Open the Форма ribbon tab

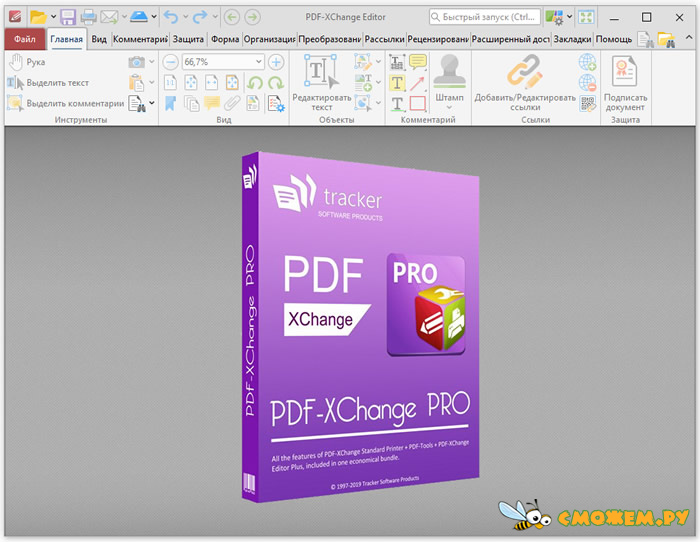(x=225, y=39)
